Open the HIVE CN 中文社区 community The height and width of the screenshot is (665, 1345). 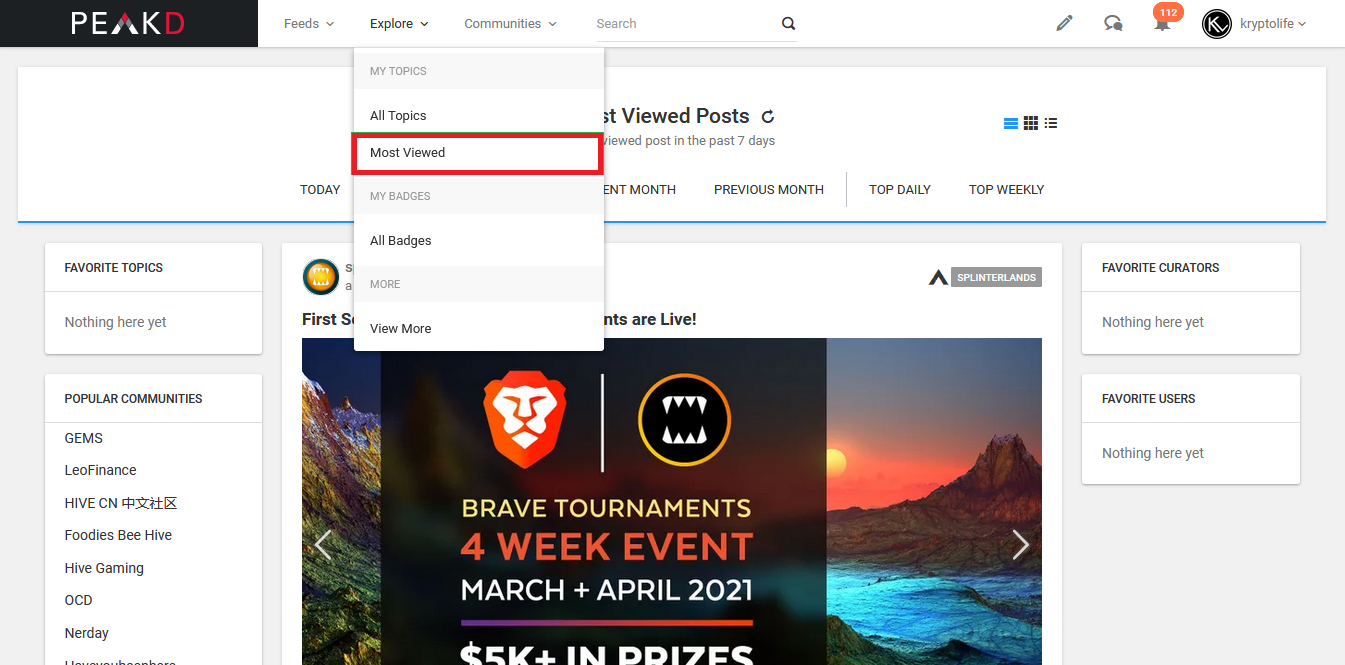coord(121,503)
